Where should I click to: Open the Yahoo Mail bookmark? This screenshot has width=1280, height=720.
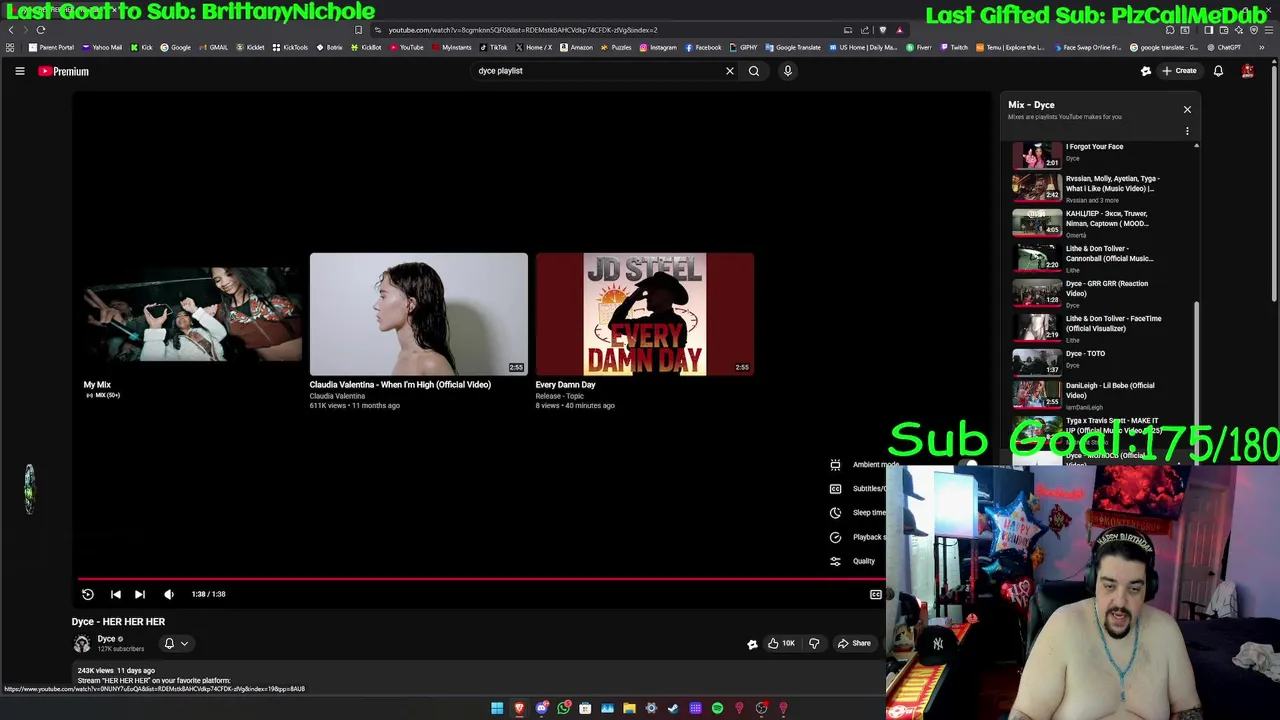[x=102, y=47]
